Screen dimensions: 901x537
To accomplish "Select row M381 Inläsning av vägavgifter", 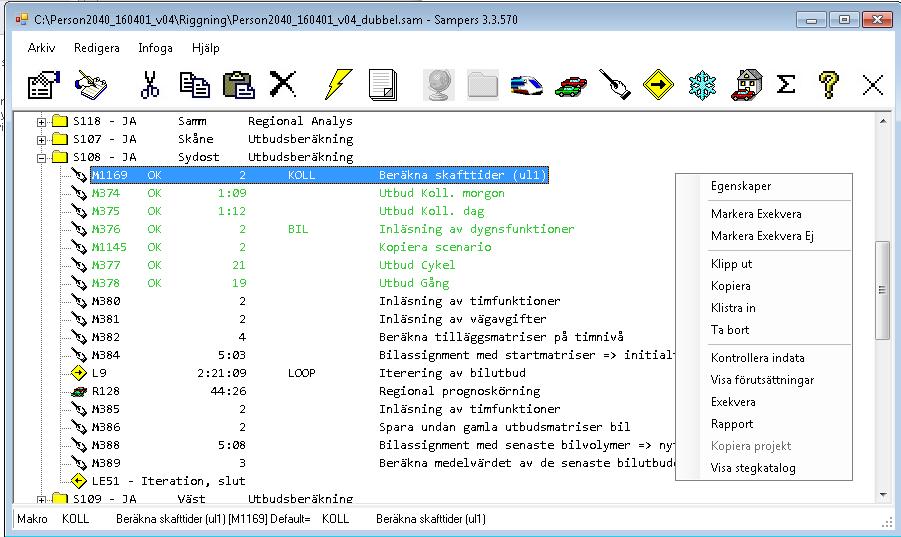I will (x=319, y=319).
